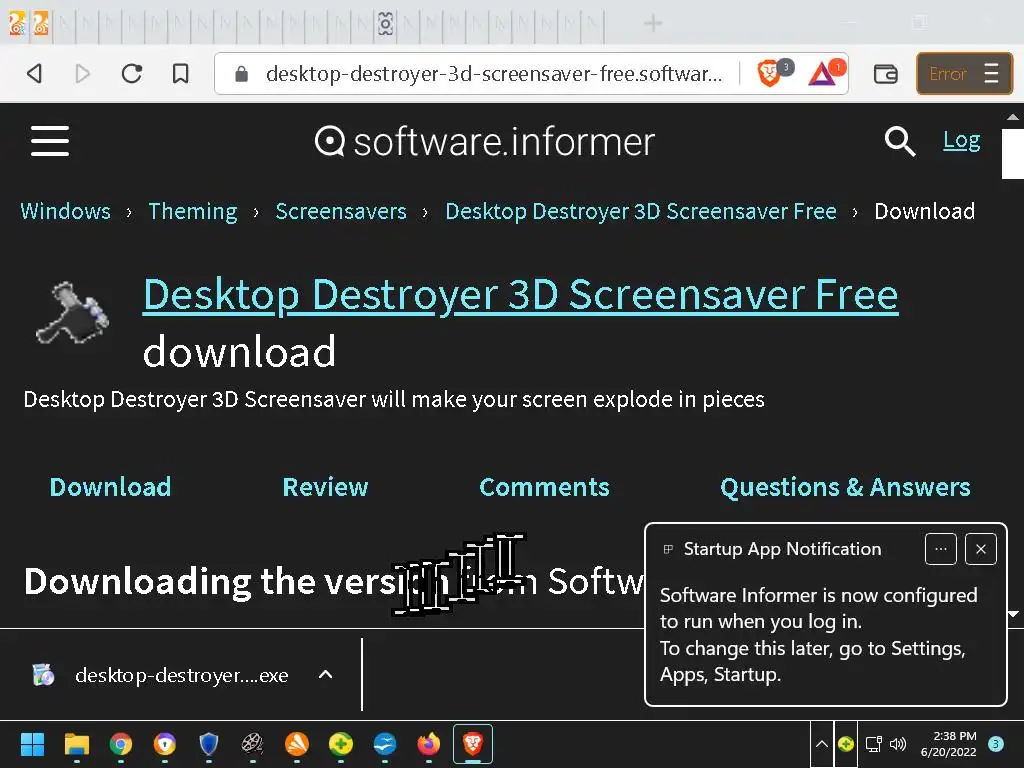Click the software.informer logo
This screenshot has width=1024, height=768.
point(484,142)
